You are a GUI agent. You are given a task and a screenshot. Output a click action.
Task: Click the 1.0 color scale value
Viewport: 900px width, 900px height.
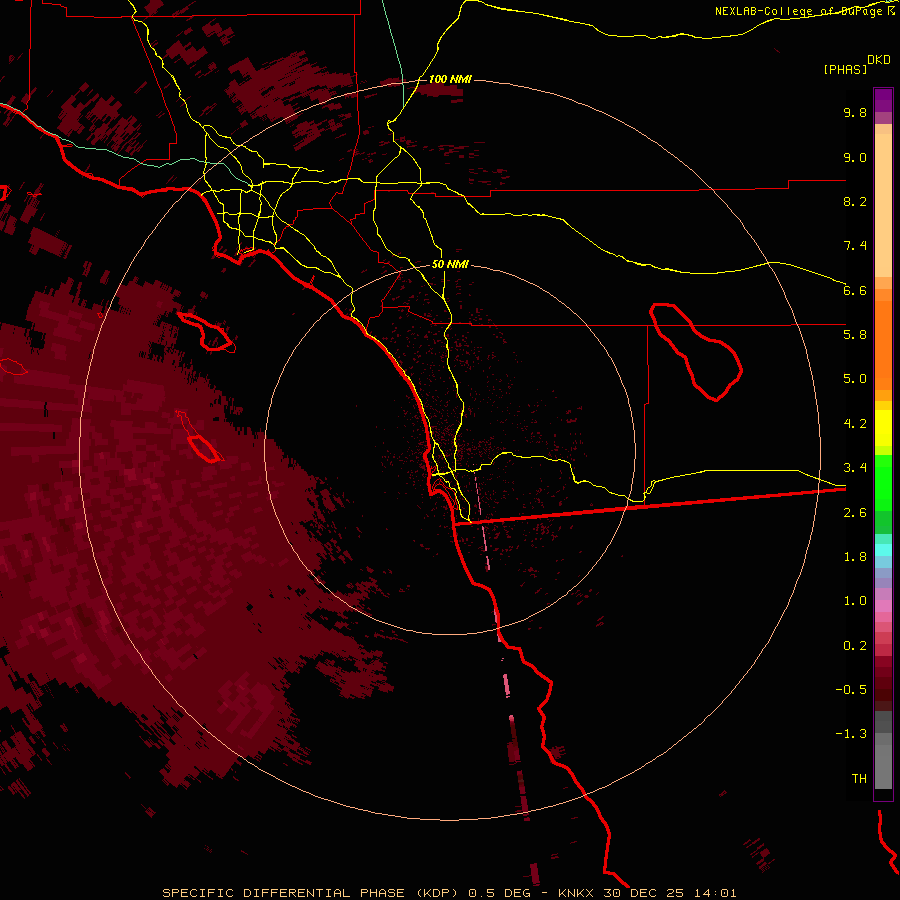pos(855,601)
